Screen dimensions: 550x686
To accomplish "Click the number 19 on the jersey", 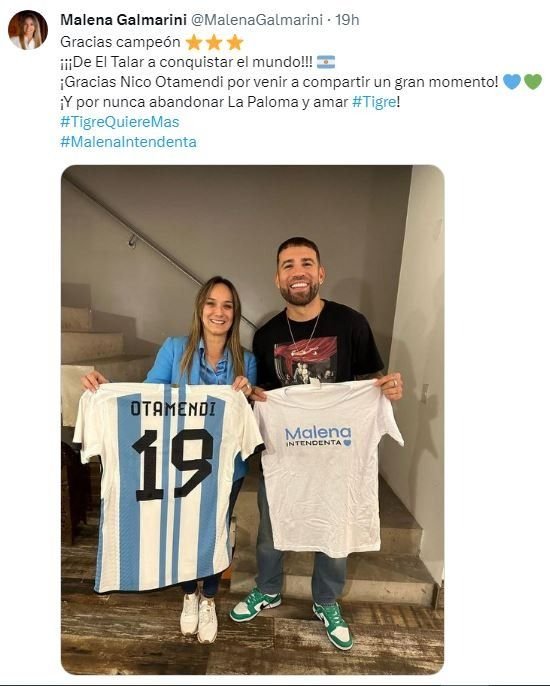I will pos(172,465).
